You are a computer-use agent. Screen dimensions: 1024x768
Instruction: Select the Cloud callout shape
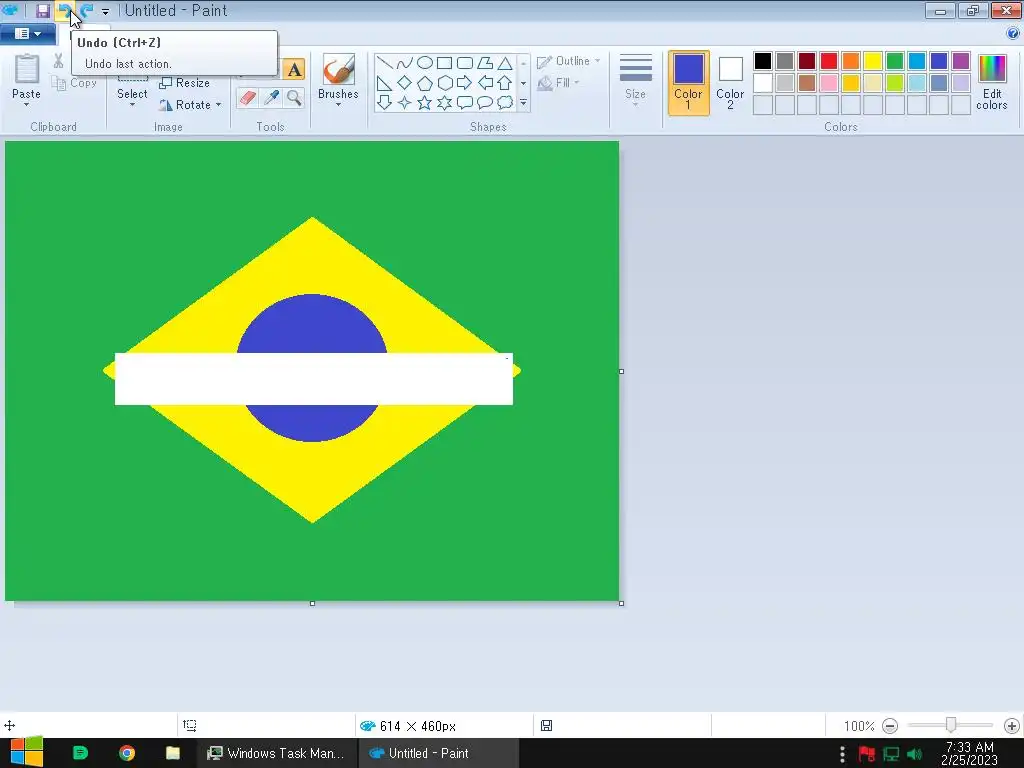click(505, 103)
